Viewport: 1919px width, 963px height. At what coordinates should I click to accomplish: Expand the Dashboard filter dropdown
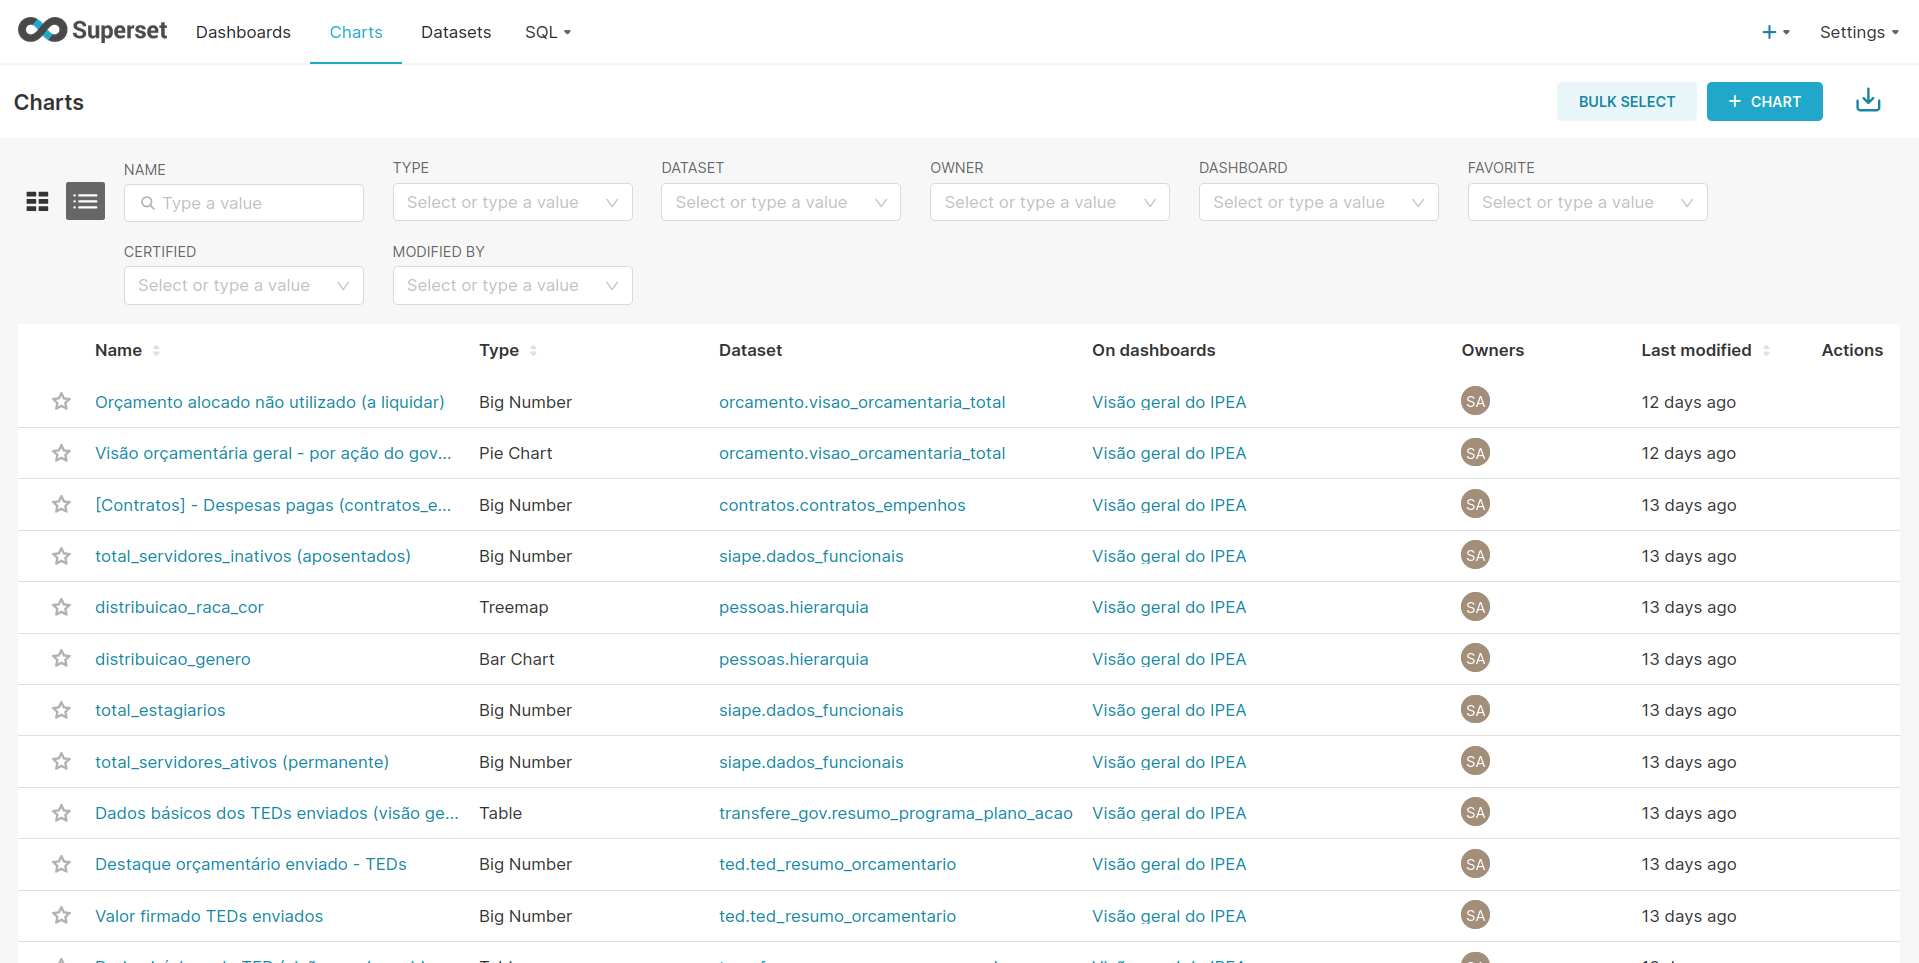point(1317,202)
